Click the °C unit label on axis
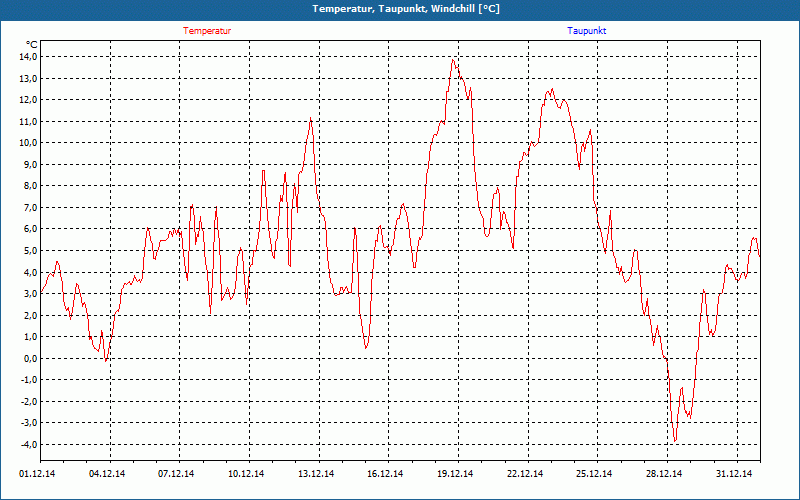The width and height of the screenshot is (800, 500). coord(31,45)
